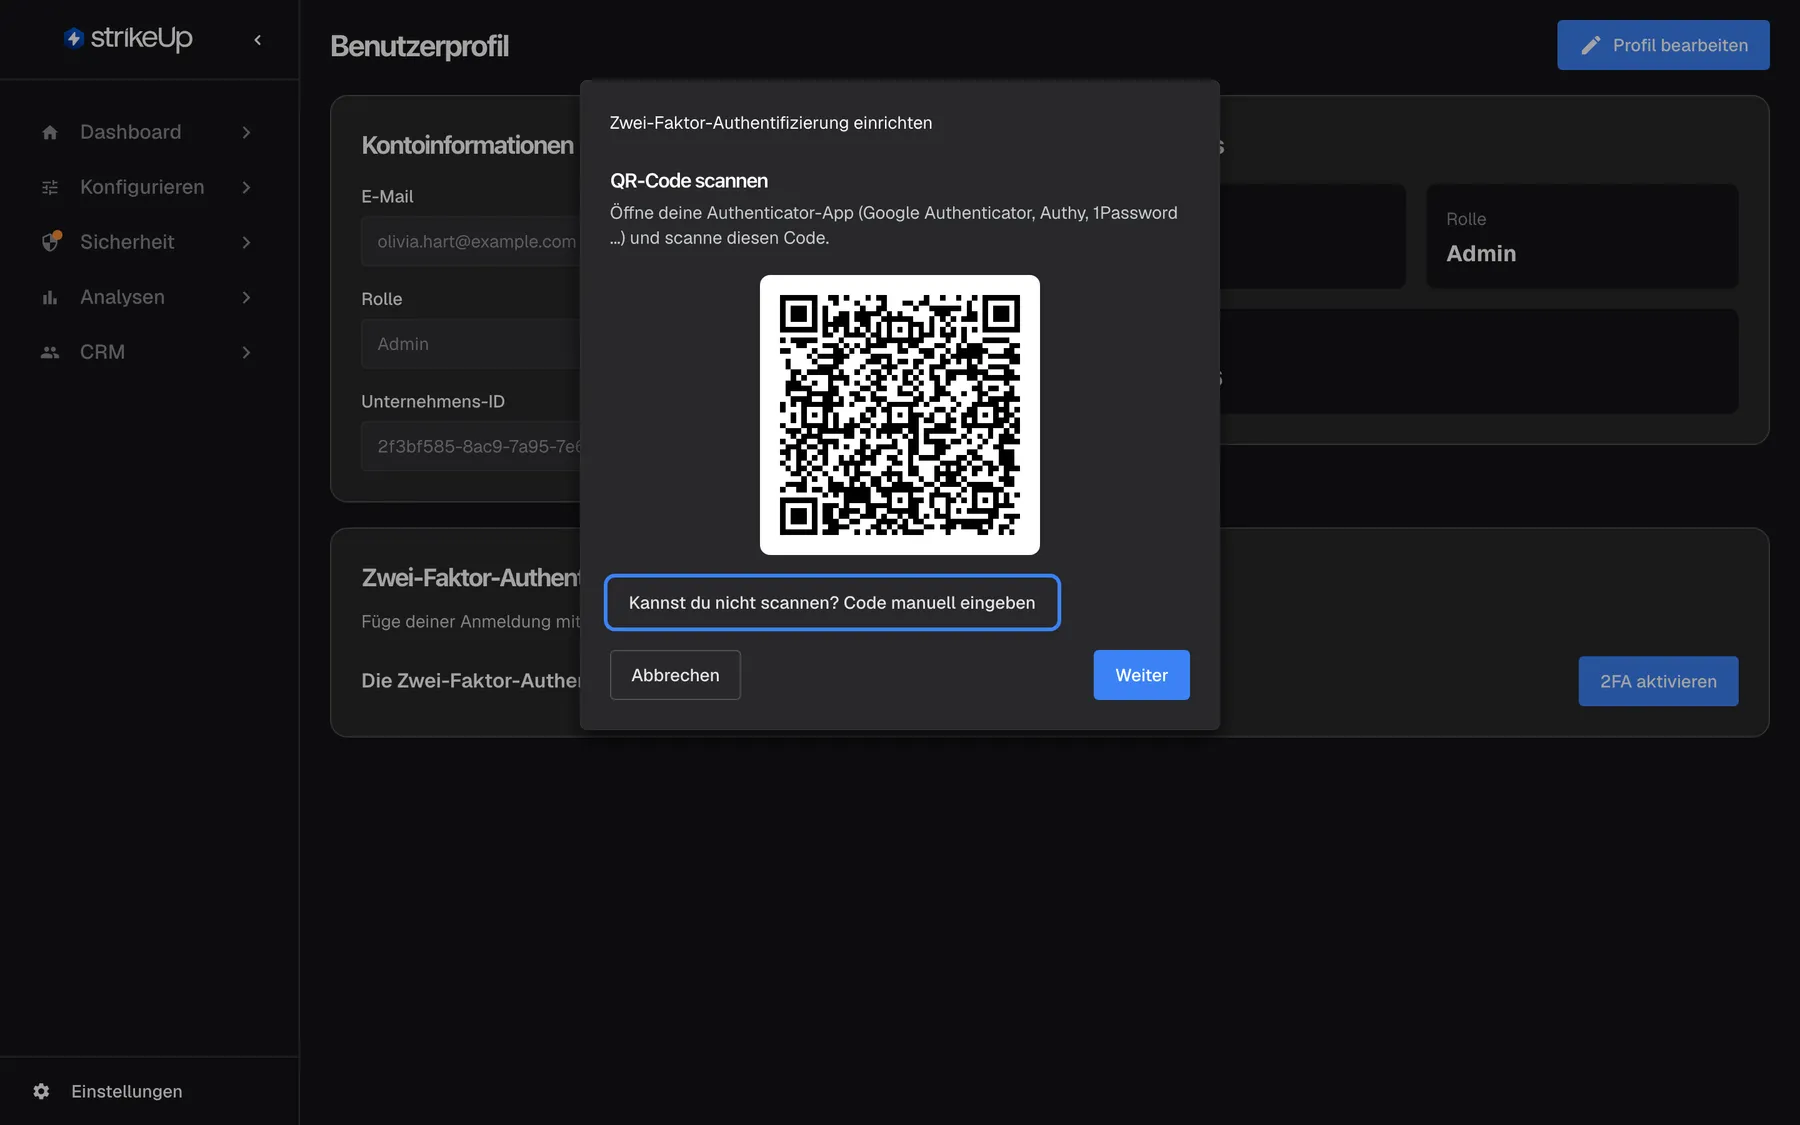The width and height of the screenshot is (1800, 1125).
Task: Click the 'QR-Code scannen' heading
Action: (x=689, y=181)
